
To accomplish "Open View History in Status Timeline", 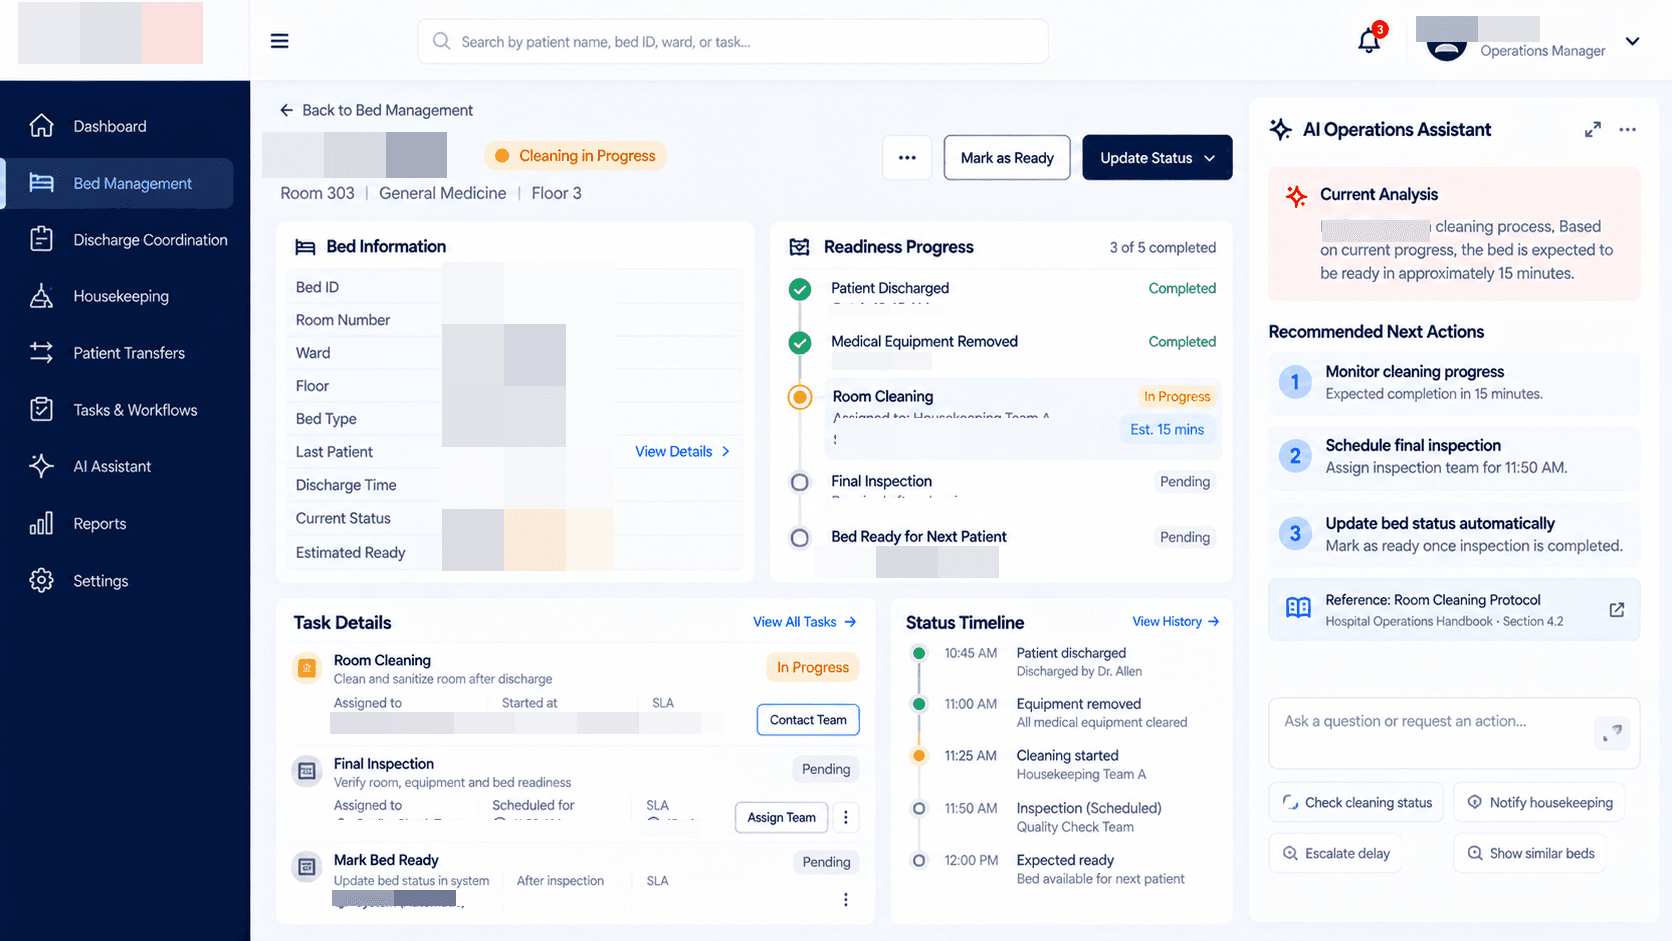I will (1176, 622).
